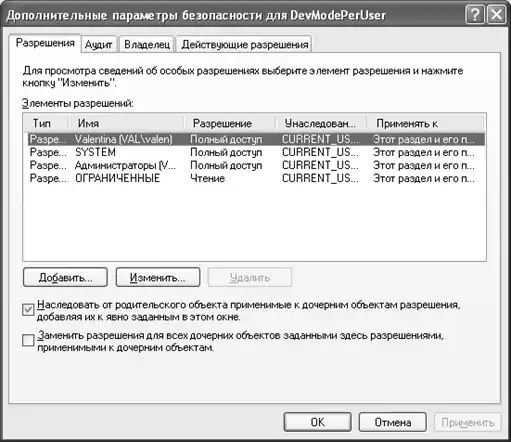Click Этот раздел cell in ОГРАНИЧЕННЫЕ row
The height and width of the screenshot is (442, 511).
[424, 178]
